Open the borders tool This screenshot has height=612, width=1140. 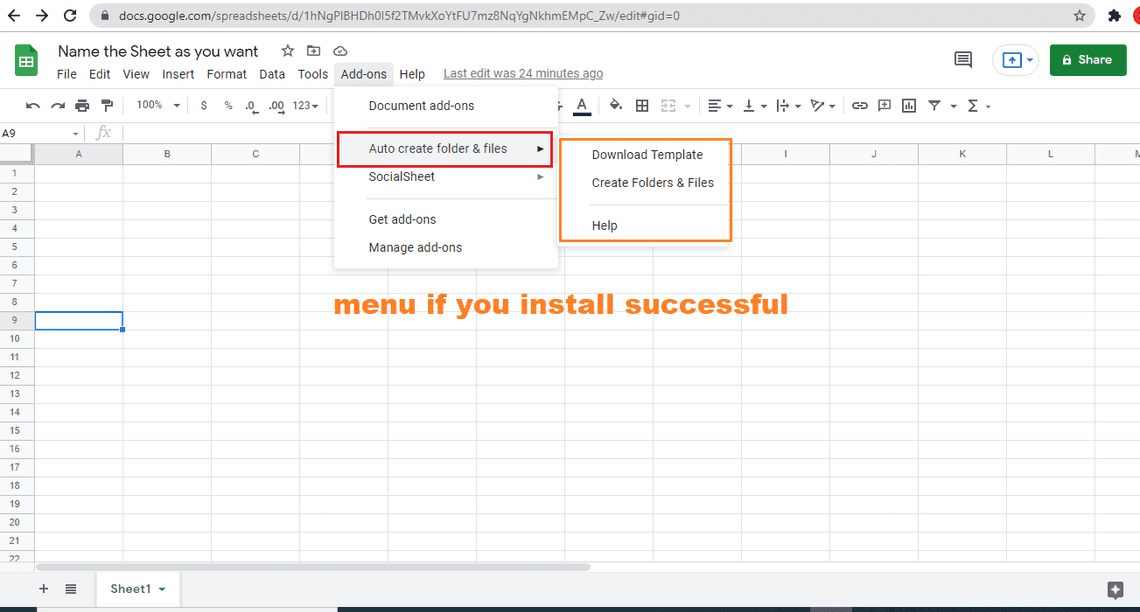642,106
